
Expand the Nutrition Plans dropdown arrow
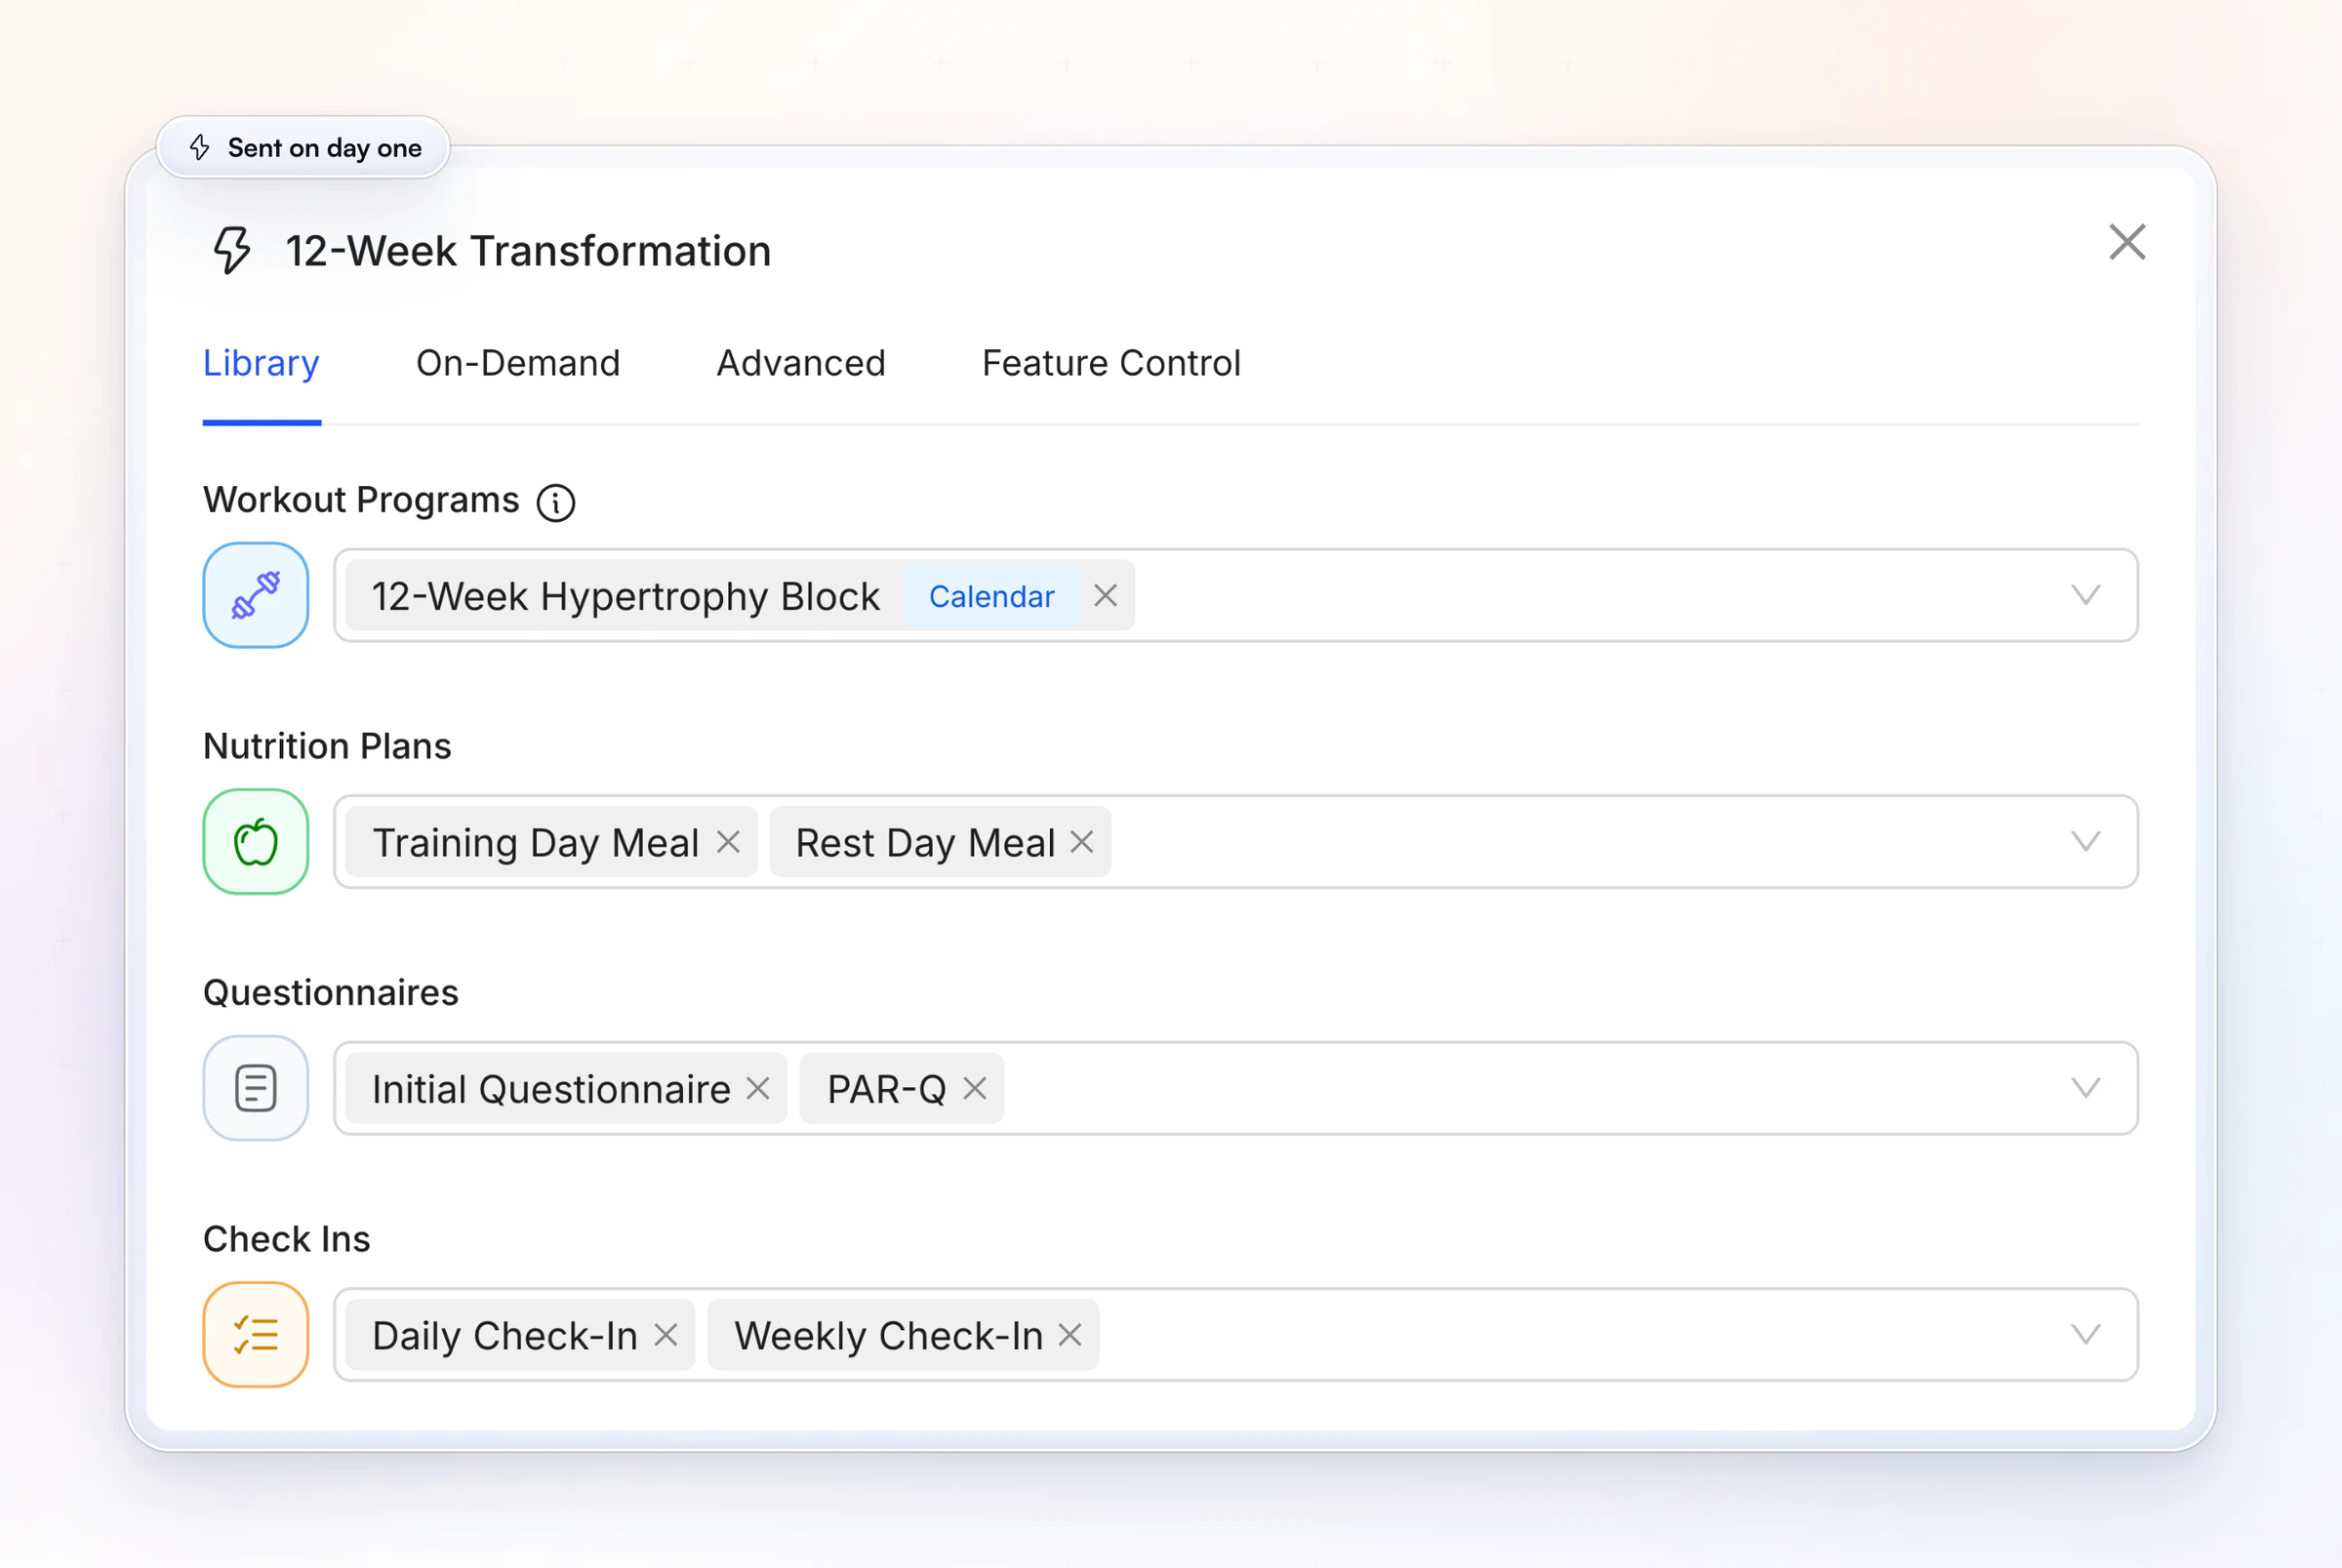(x=2085, y=842)
